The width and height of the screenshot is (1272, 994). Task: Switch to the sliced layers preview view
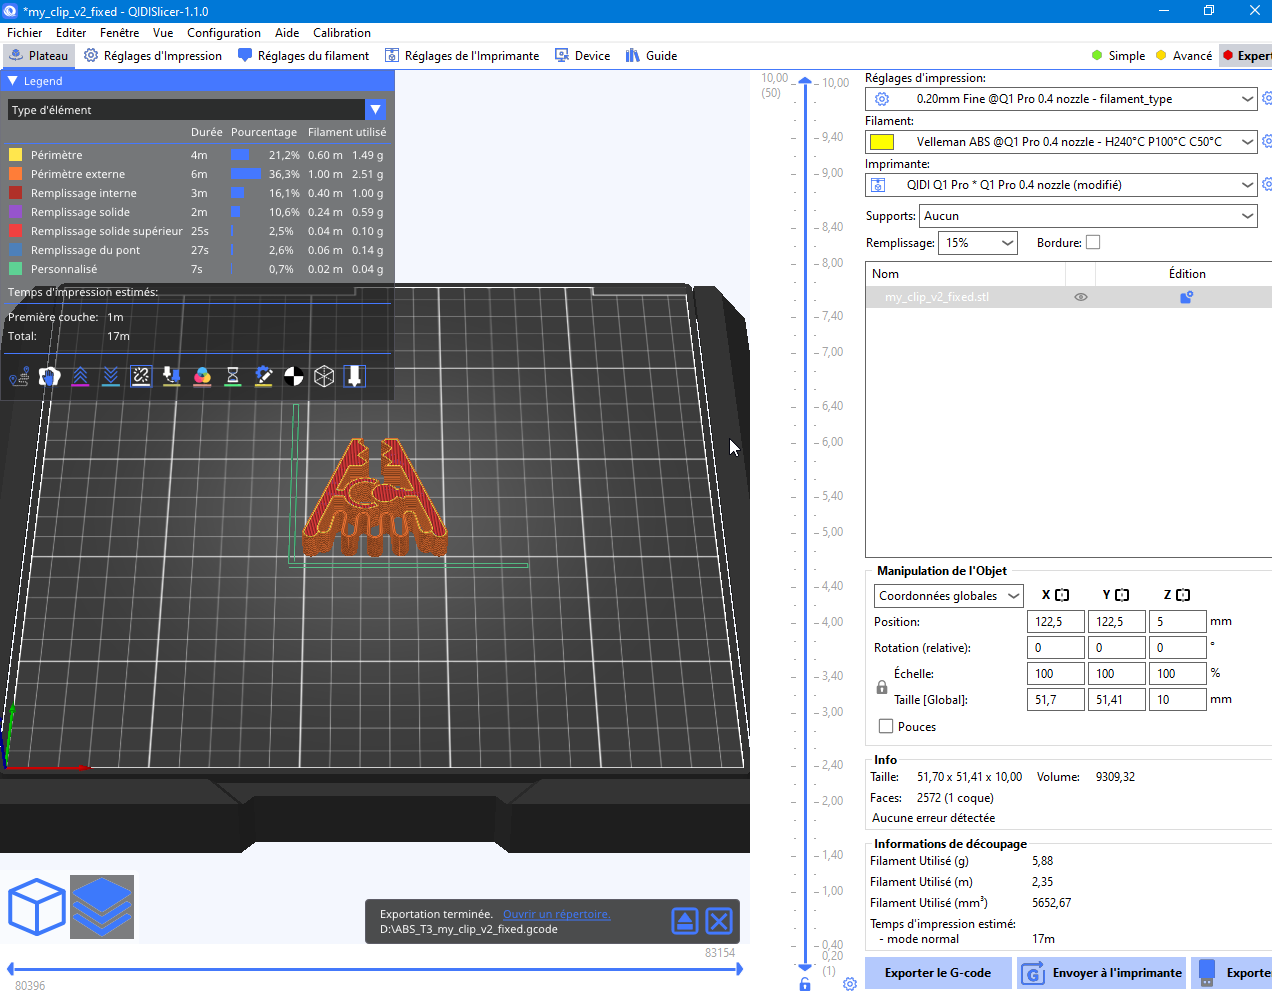(x=102, y=907)
